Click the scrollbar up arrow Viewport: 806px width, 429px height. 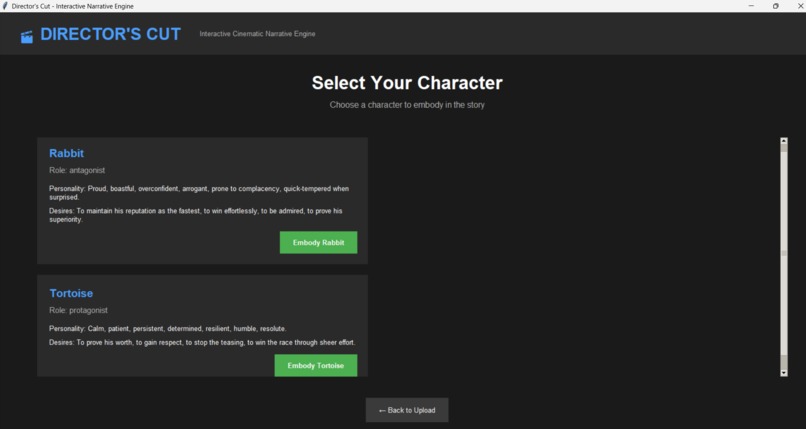(x=784, y=141)
